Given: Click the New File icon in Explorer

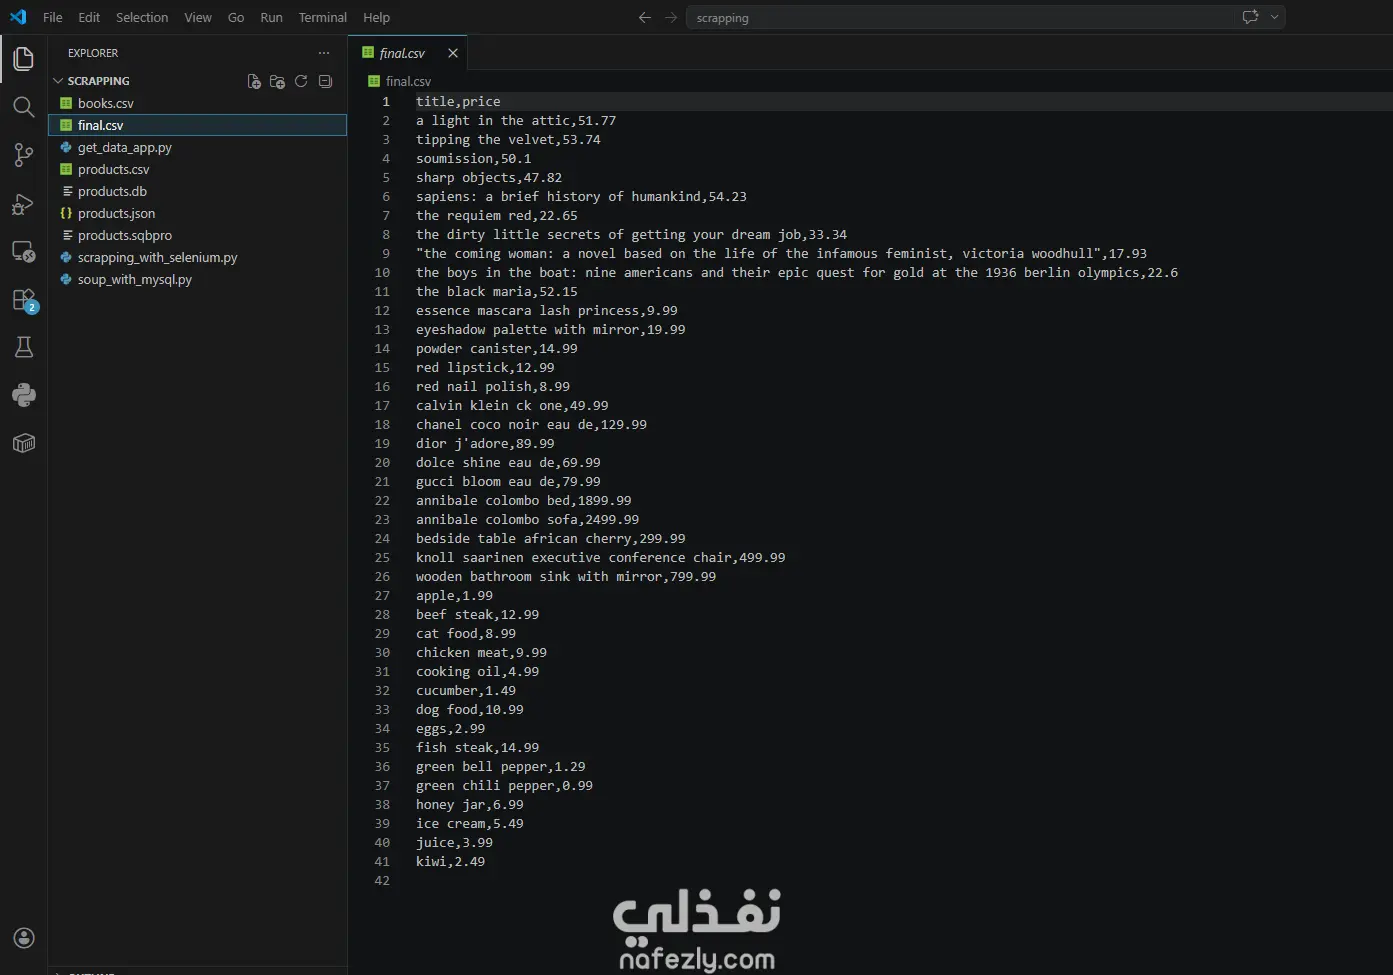Looking at the screenshot, I should tap(254, 82).
